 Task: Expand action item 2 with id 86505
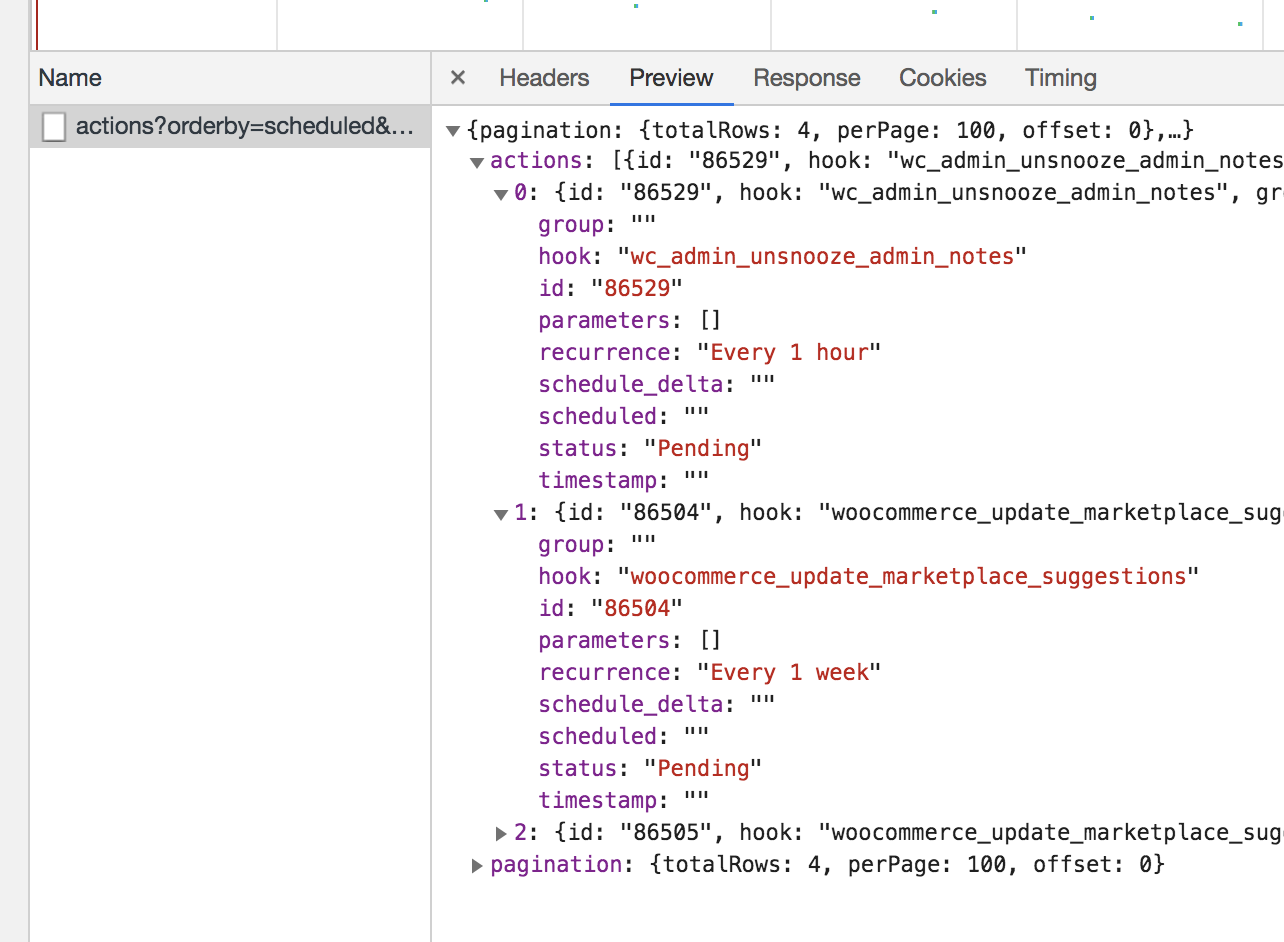point(499,833)
